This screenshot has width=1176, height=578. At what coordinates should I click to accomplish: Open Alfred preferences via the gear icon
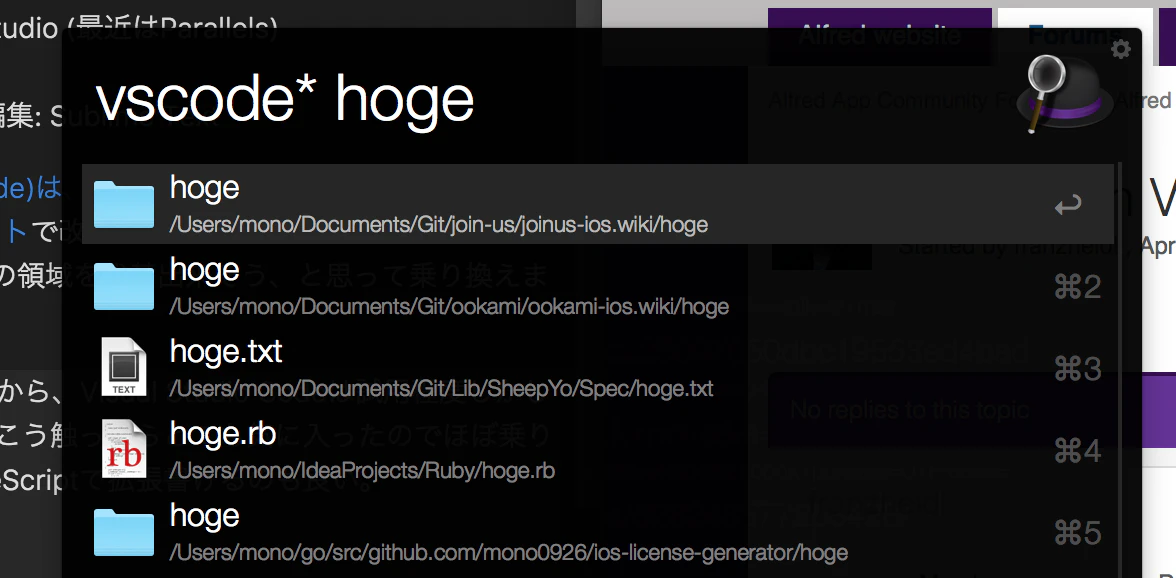1120,49
